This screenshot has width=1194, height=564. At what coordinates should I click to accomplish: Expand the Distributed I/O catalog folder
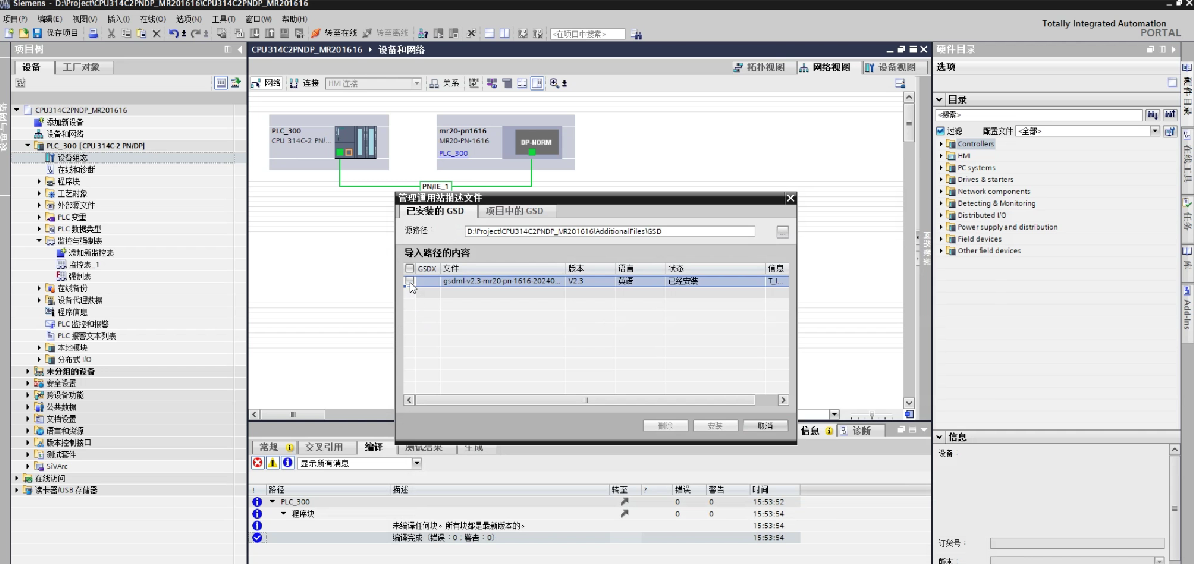coord(941,215)
